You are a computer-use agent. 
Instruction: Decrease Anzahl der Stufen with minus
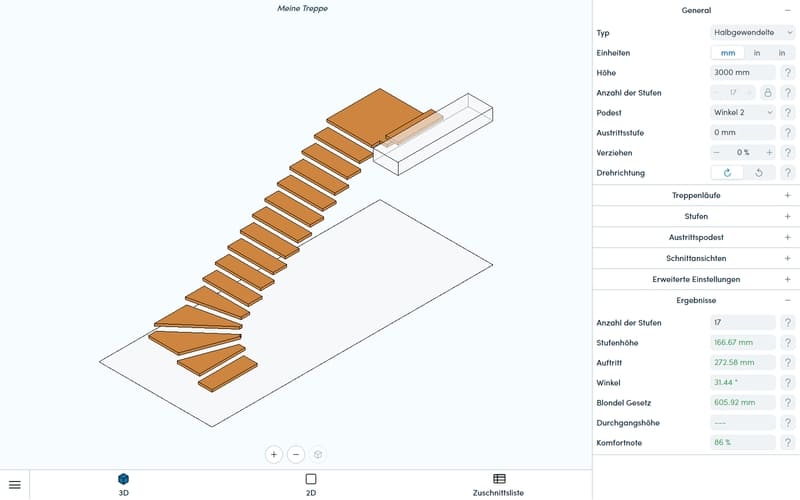716,93
